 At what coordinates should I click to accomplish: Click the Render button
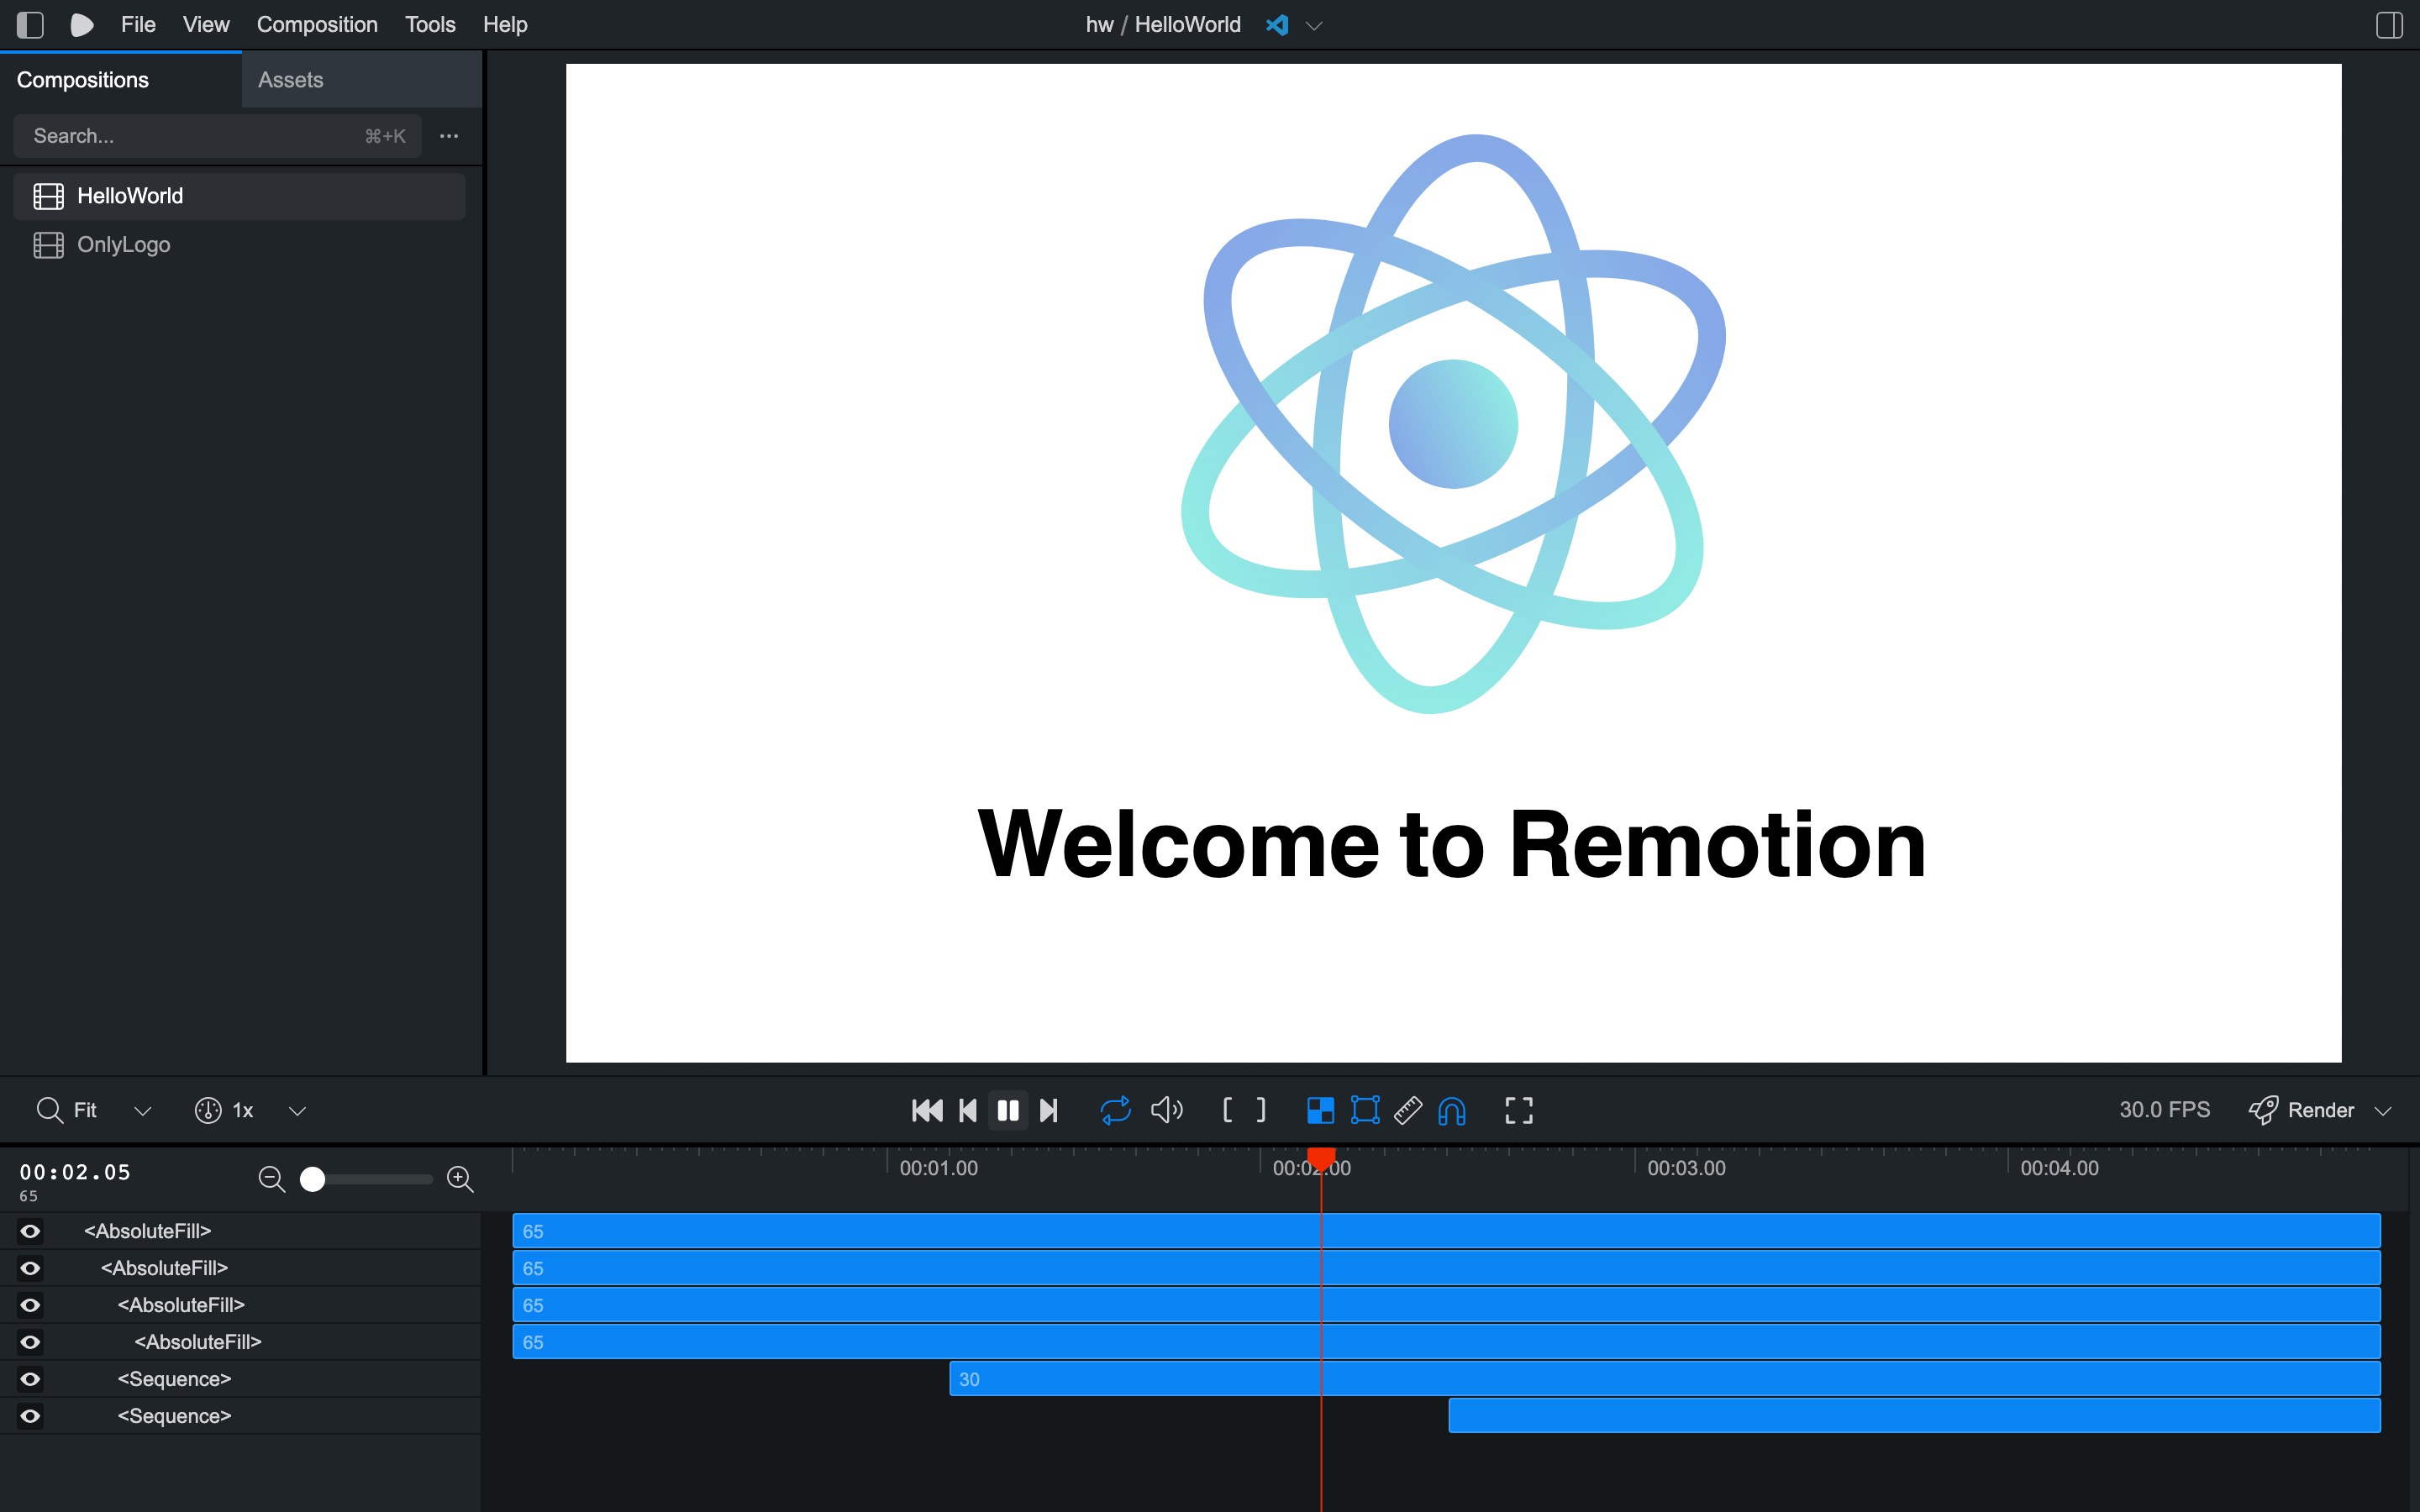[x=2301, y=1110]
